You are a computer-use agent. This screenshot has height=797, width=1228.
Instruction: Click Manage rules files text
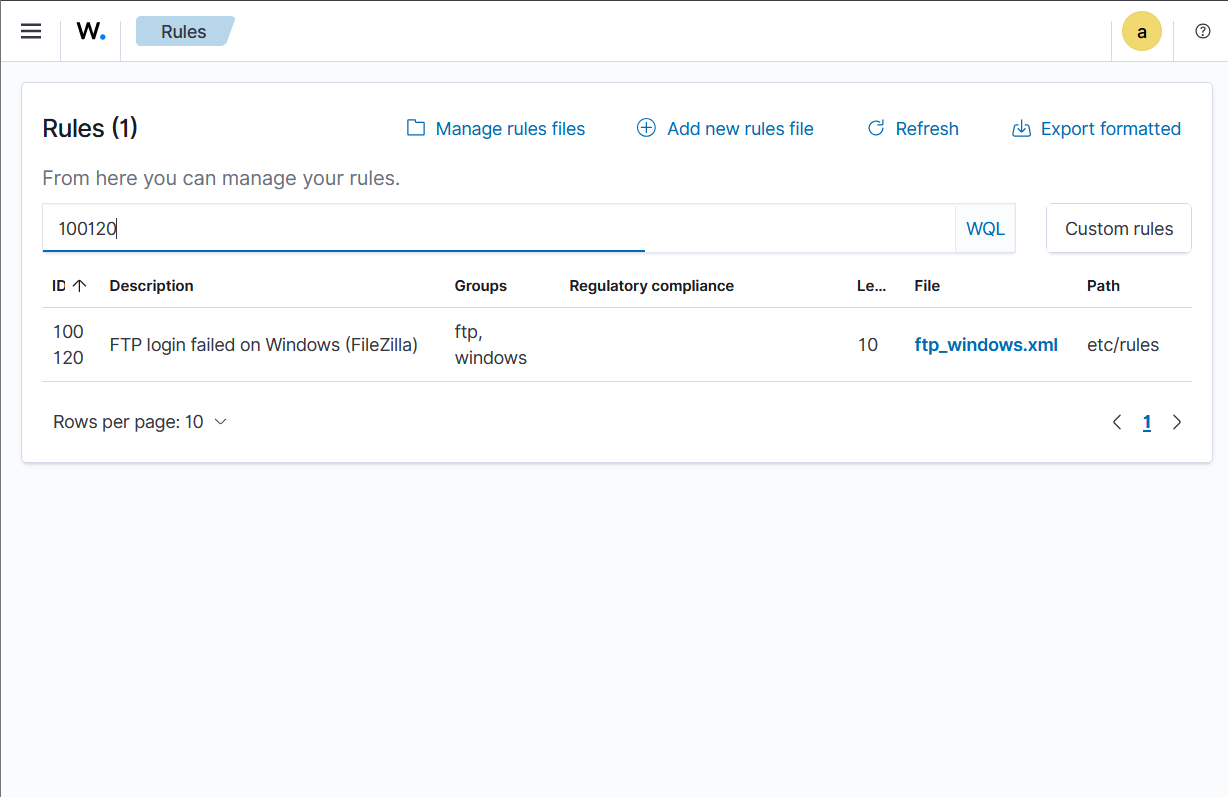coord(510,128)
